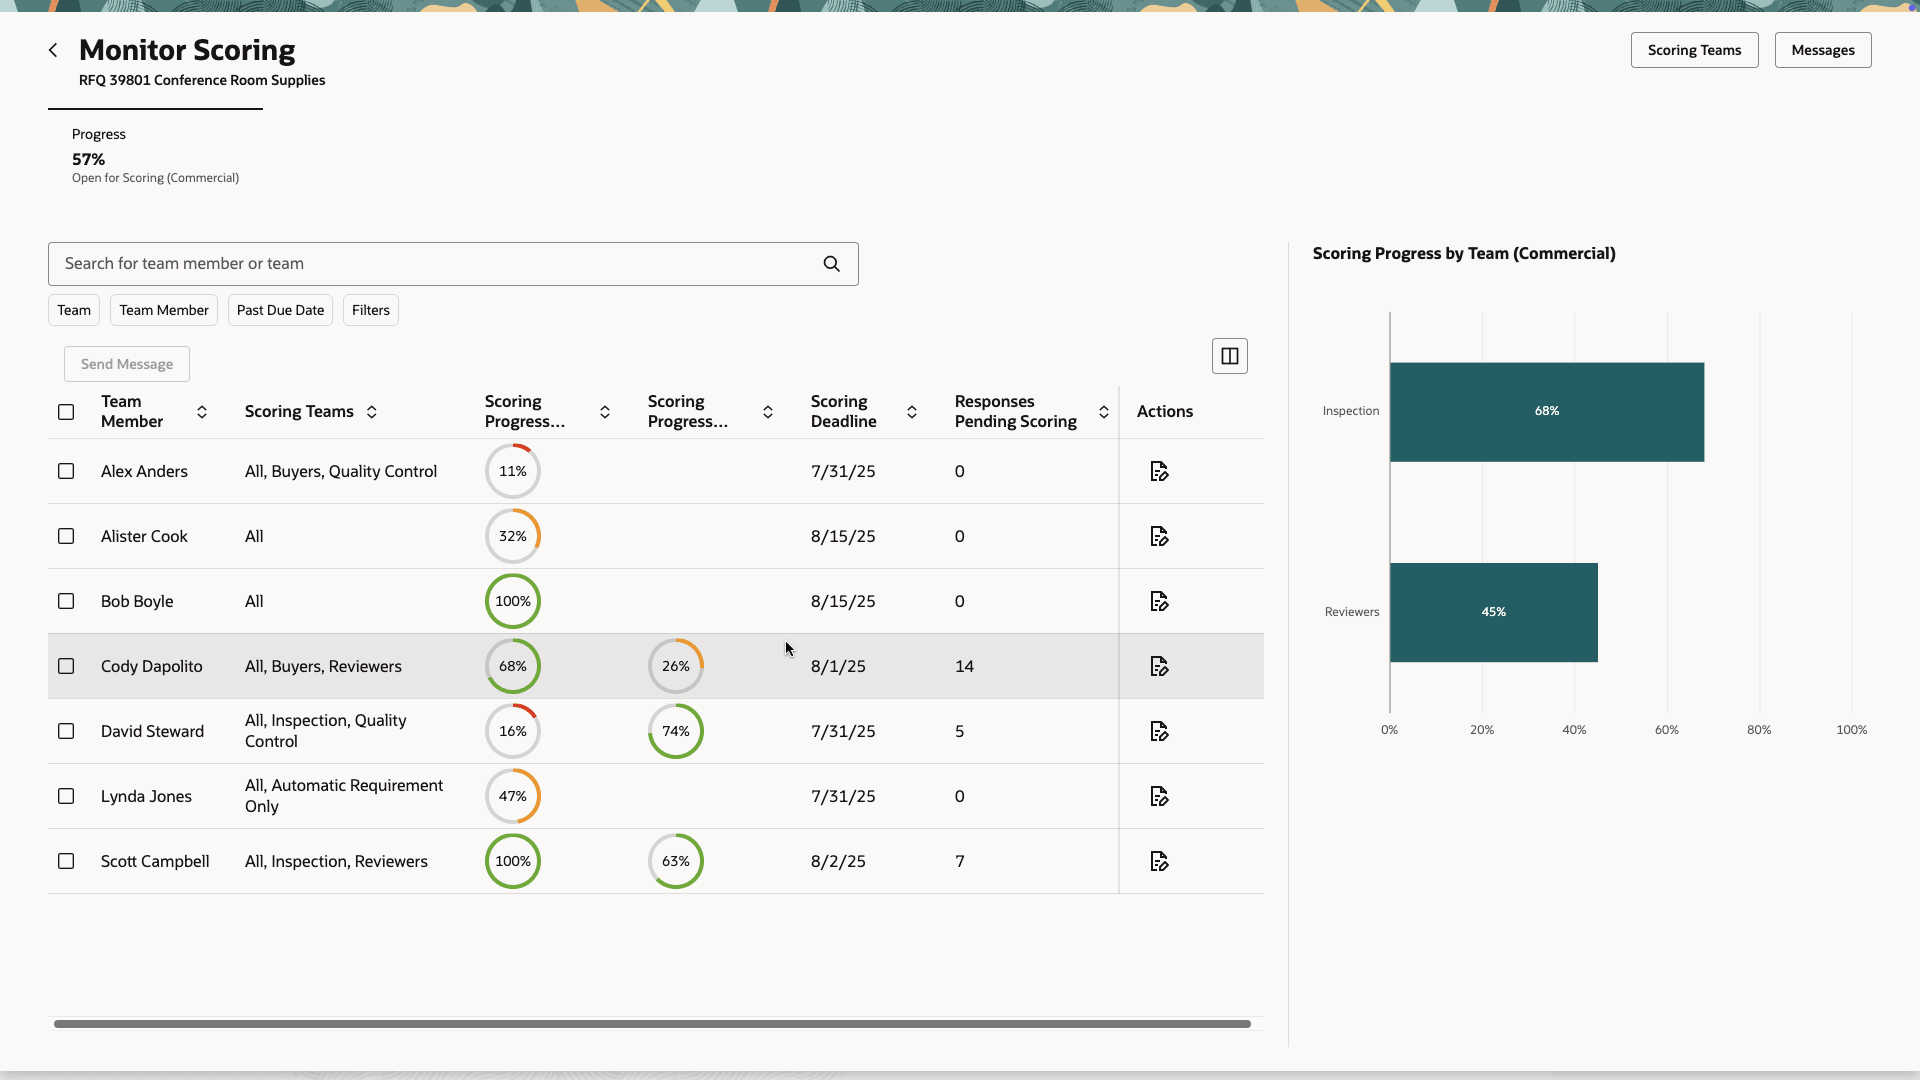
Task: Click score action icon for Lynda Jones
Action: [1159, 796]
